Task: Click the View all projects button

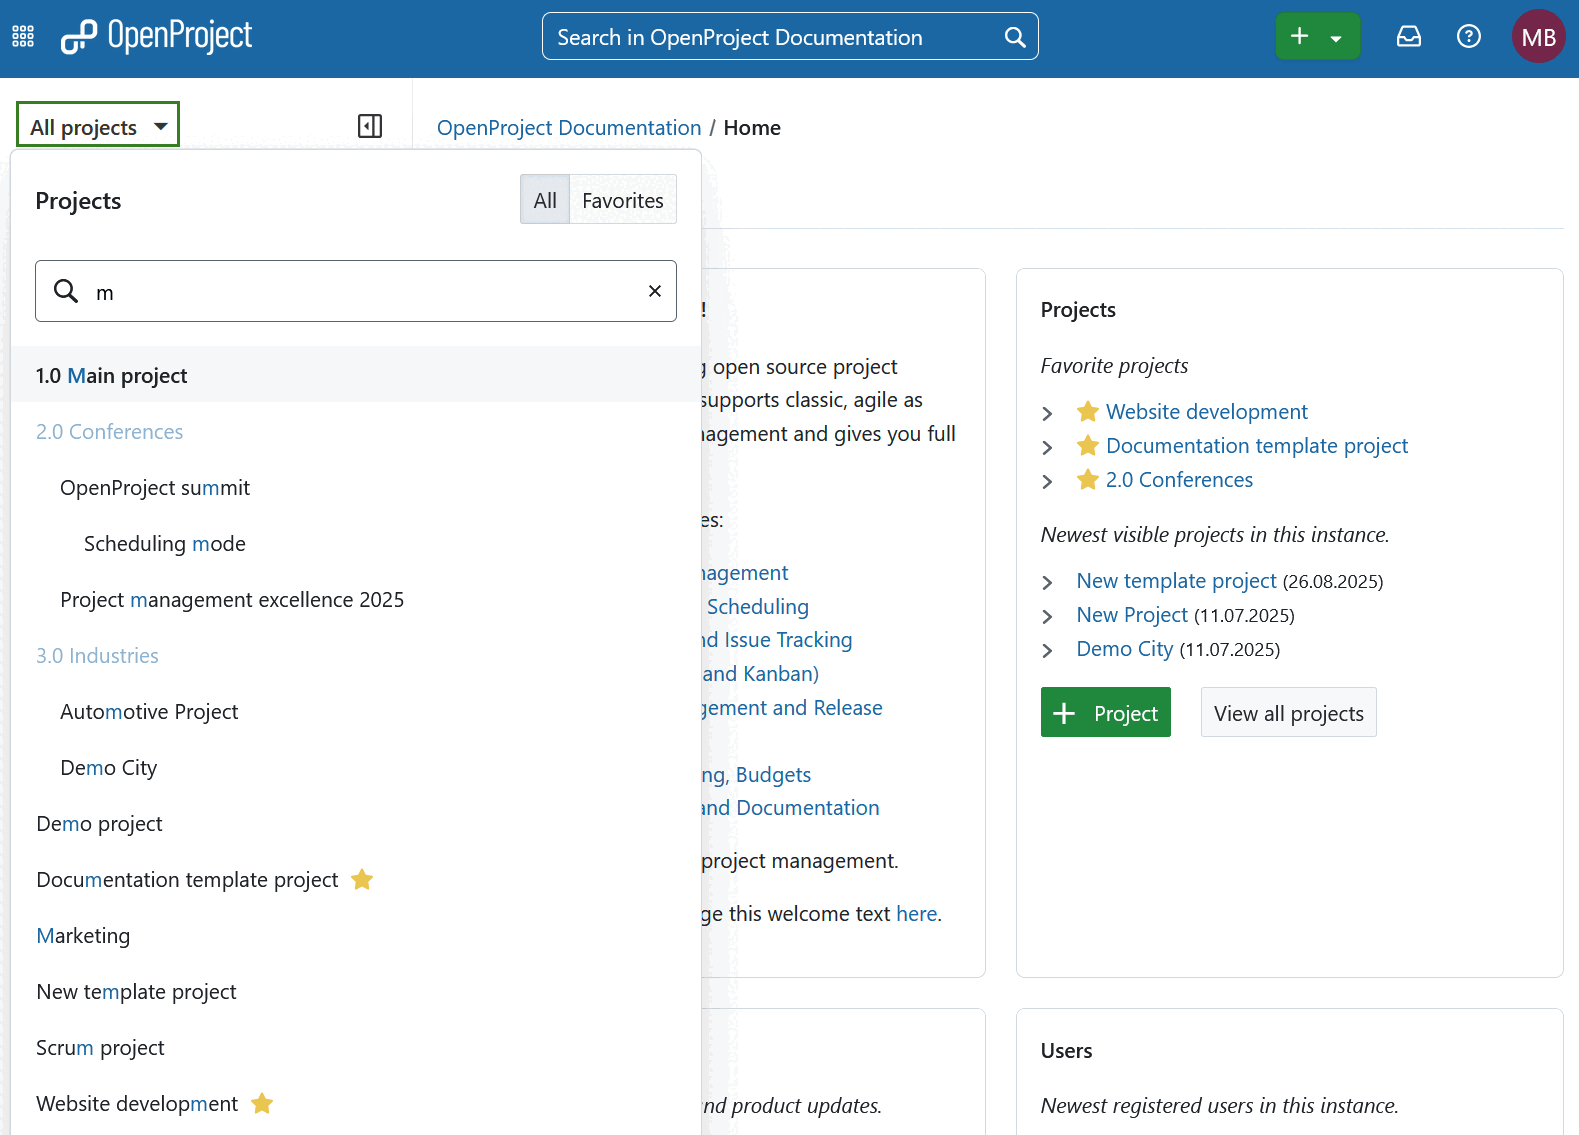Action: pyautogui.click(x=1288, y=713)
